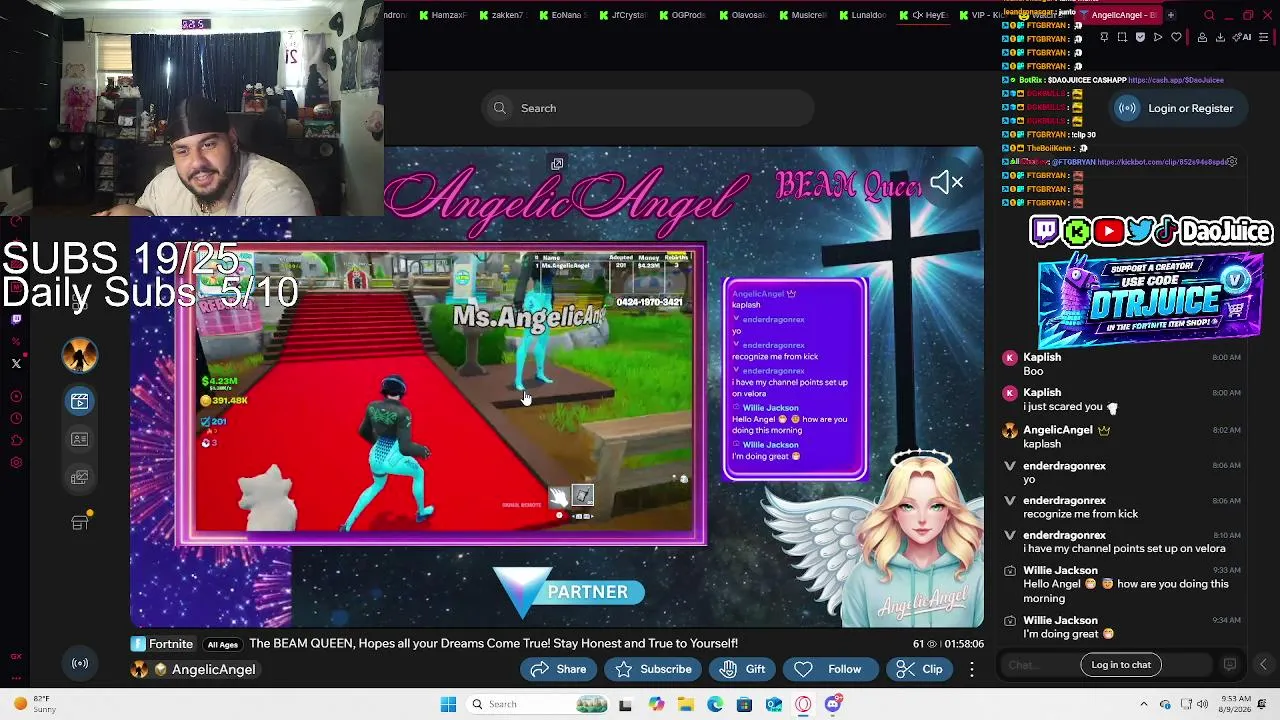Switch to the OGProds browser tab
This screenshot has height=720, width=1280.
[683, 15]
